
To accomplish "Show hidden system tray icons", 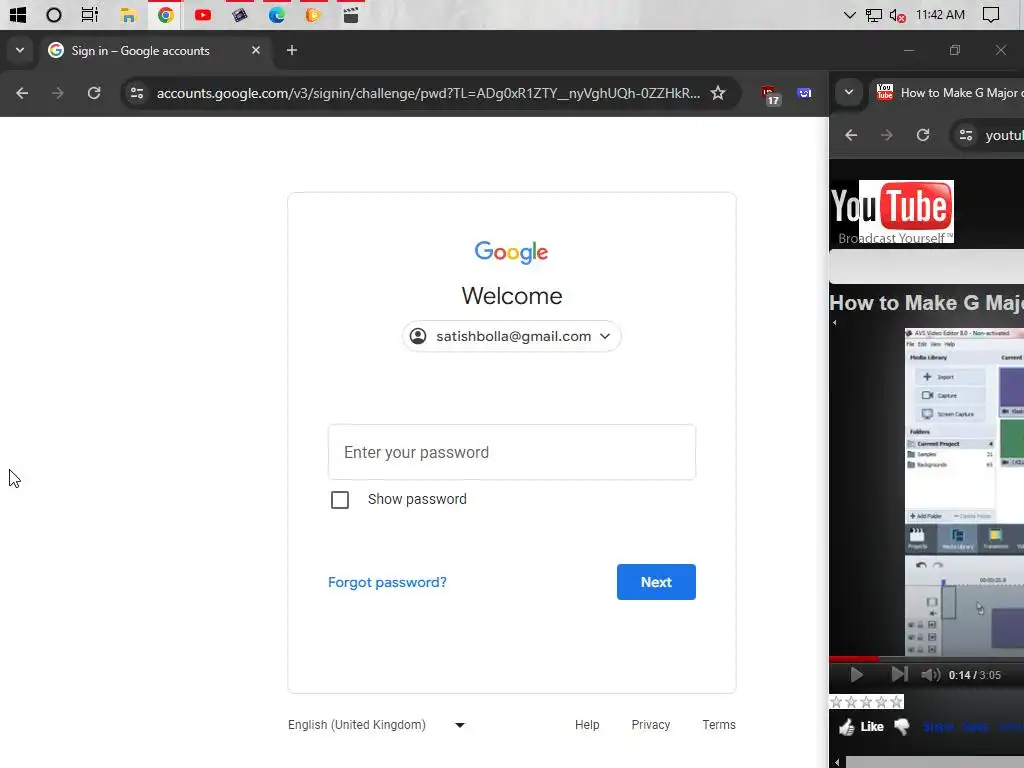I will [x=849, y=15].
